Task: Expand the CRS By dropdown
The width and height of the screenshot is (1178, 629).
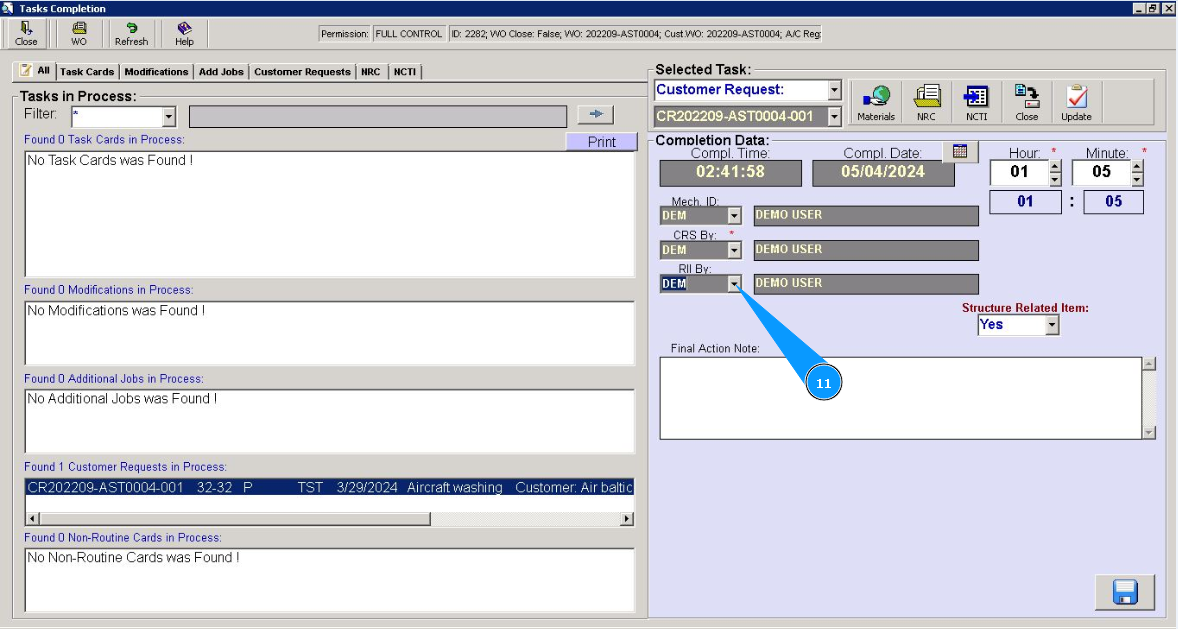Action: 734,249
